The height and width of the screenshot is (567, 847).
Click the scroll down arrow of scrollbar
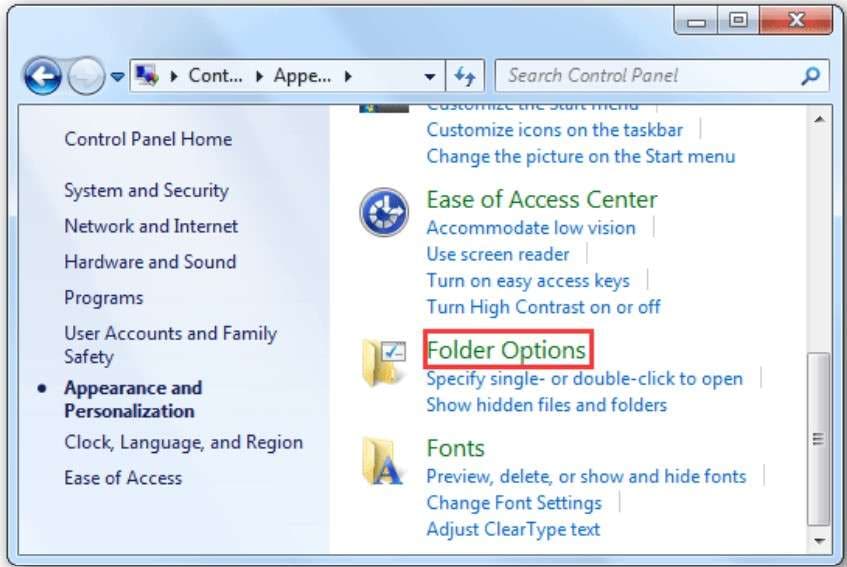819,539
